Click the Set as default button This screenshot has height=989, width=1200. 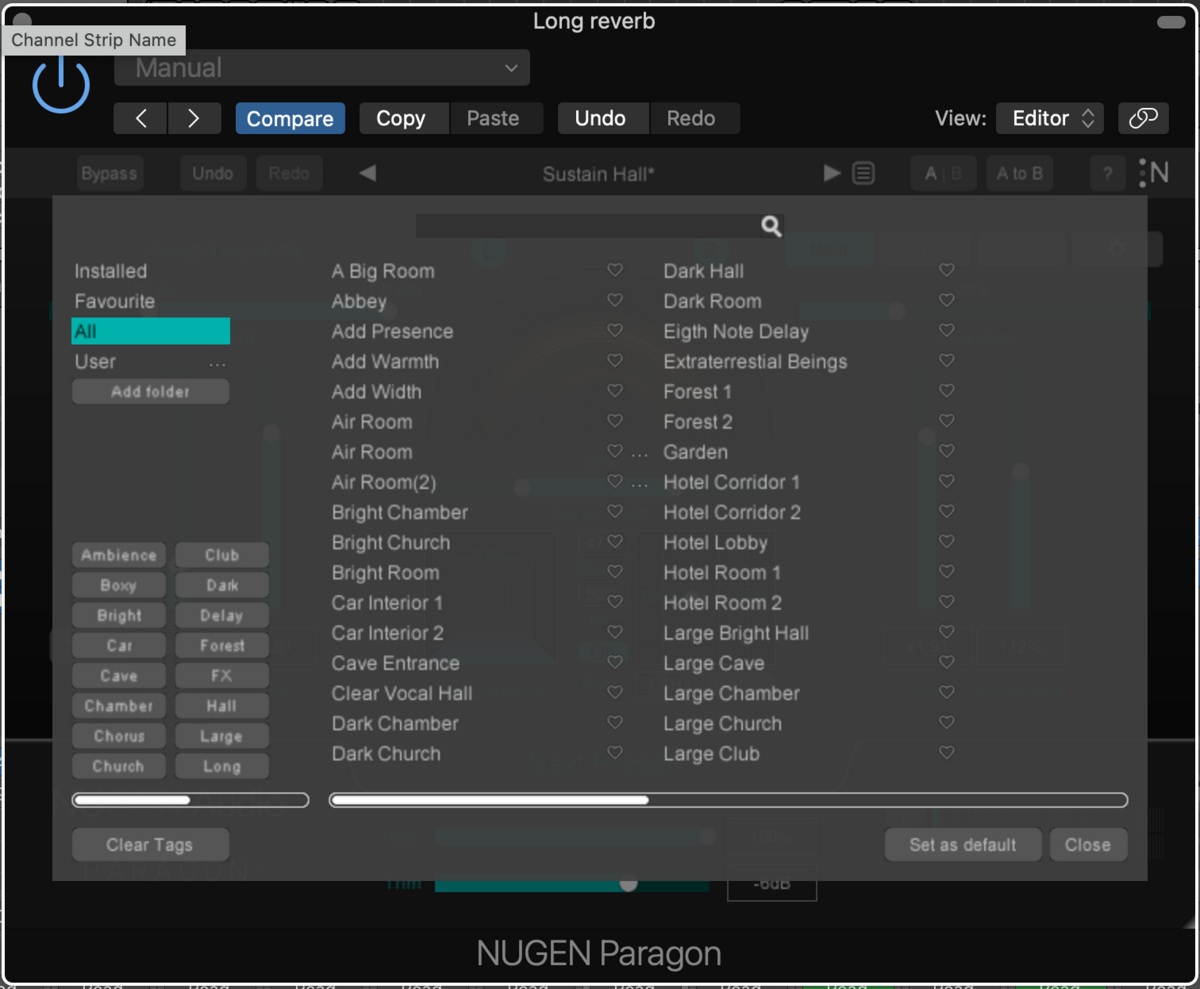[x=962, y=845]
